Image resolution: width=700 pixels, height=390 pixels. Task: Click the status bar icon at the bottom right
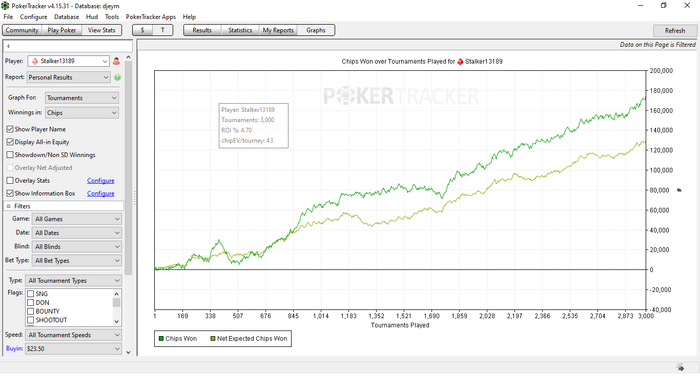680,368
